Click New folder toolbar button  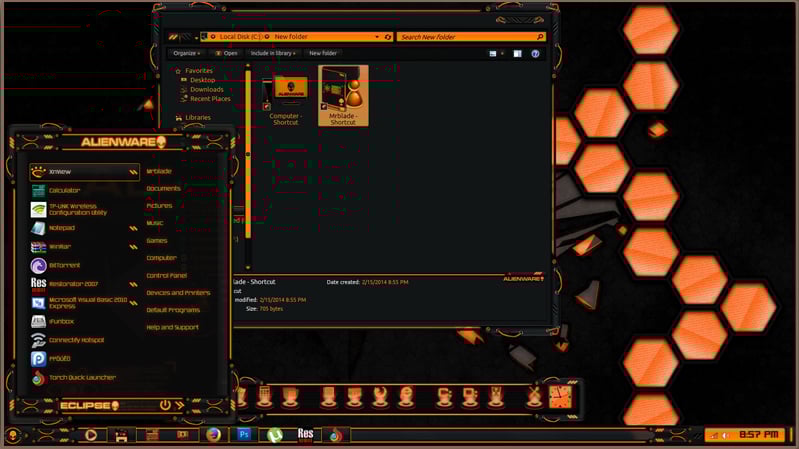[323, 53]
